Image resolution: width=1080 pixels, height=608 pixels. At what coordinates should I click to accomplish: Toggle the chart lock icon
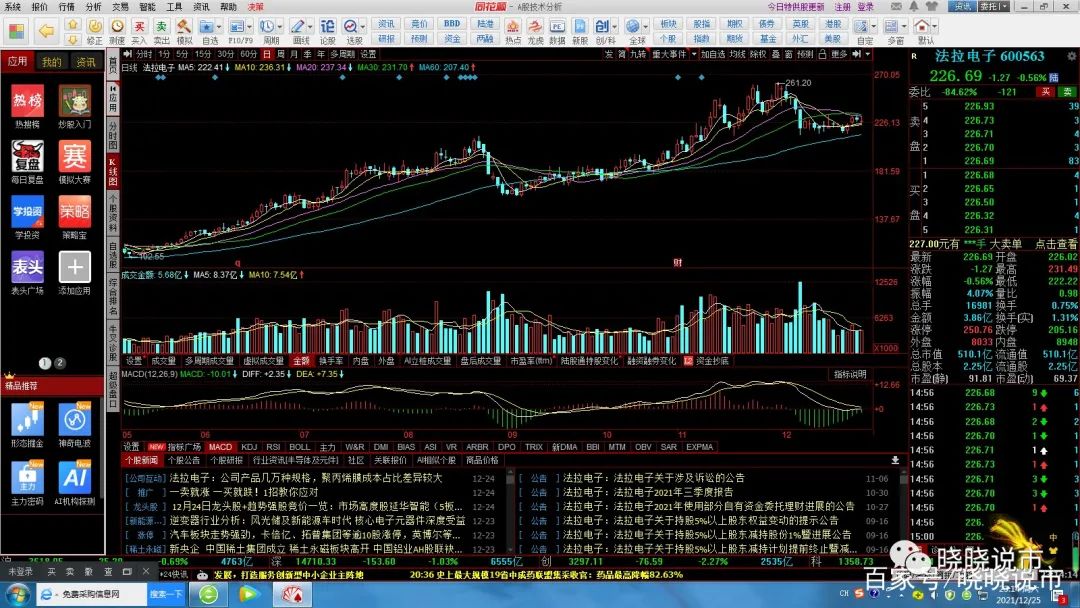[x=820, y=54]
